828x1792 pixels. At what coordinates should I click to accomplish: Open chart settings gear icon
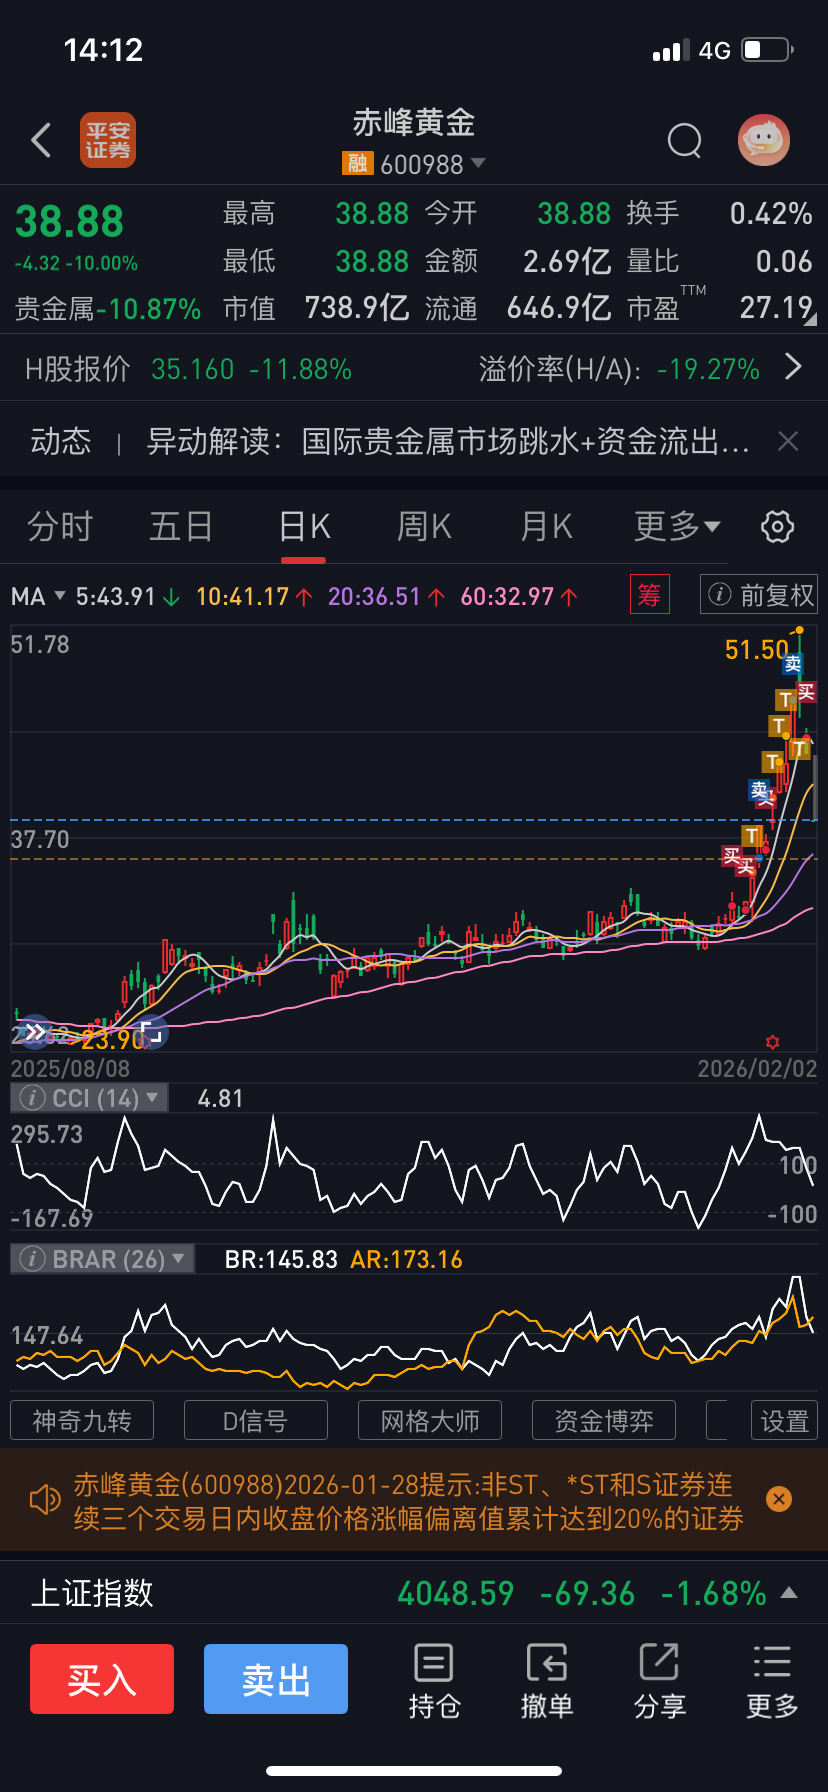pyautogui.click(x=777, y=526)
